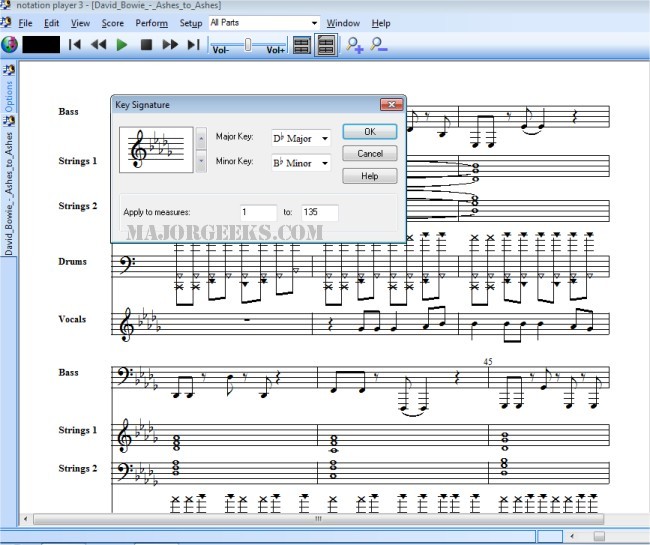Toggle the highlighted page view layout button

pyautogui.click(x=325, y=44)
